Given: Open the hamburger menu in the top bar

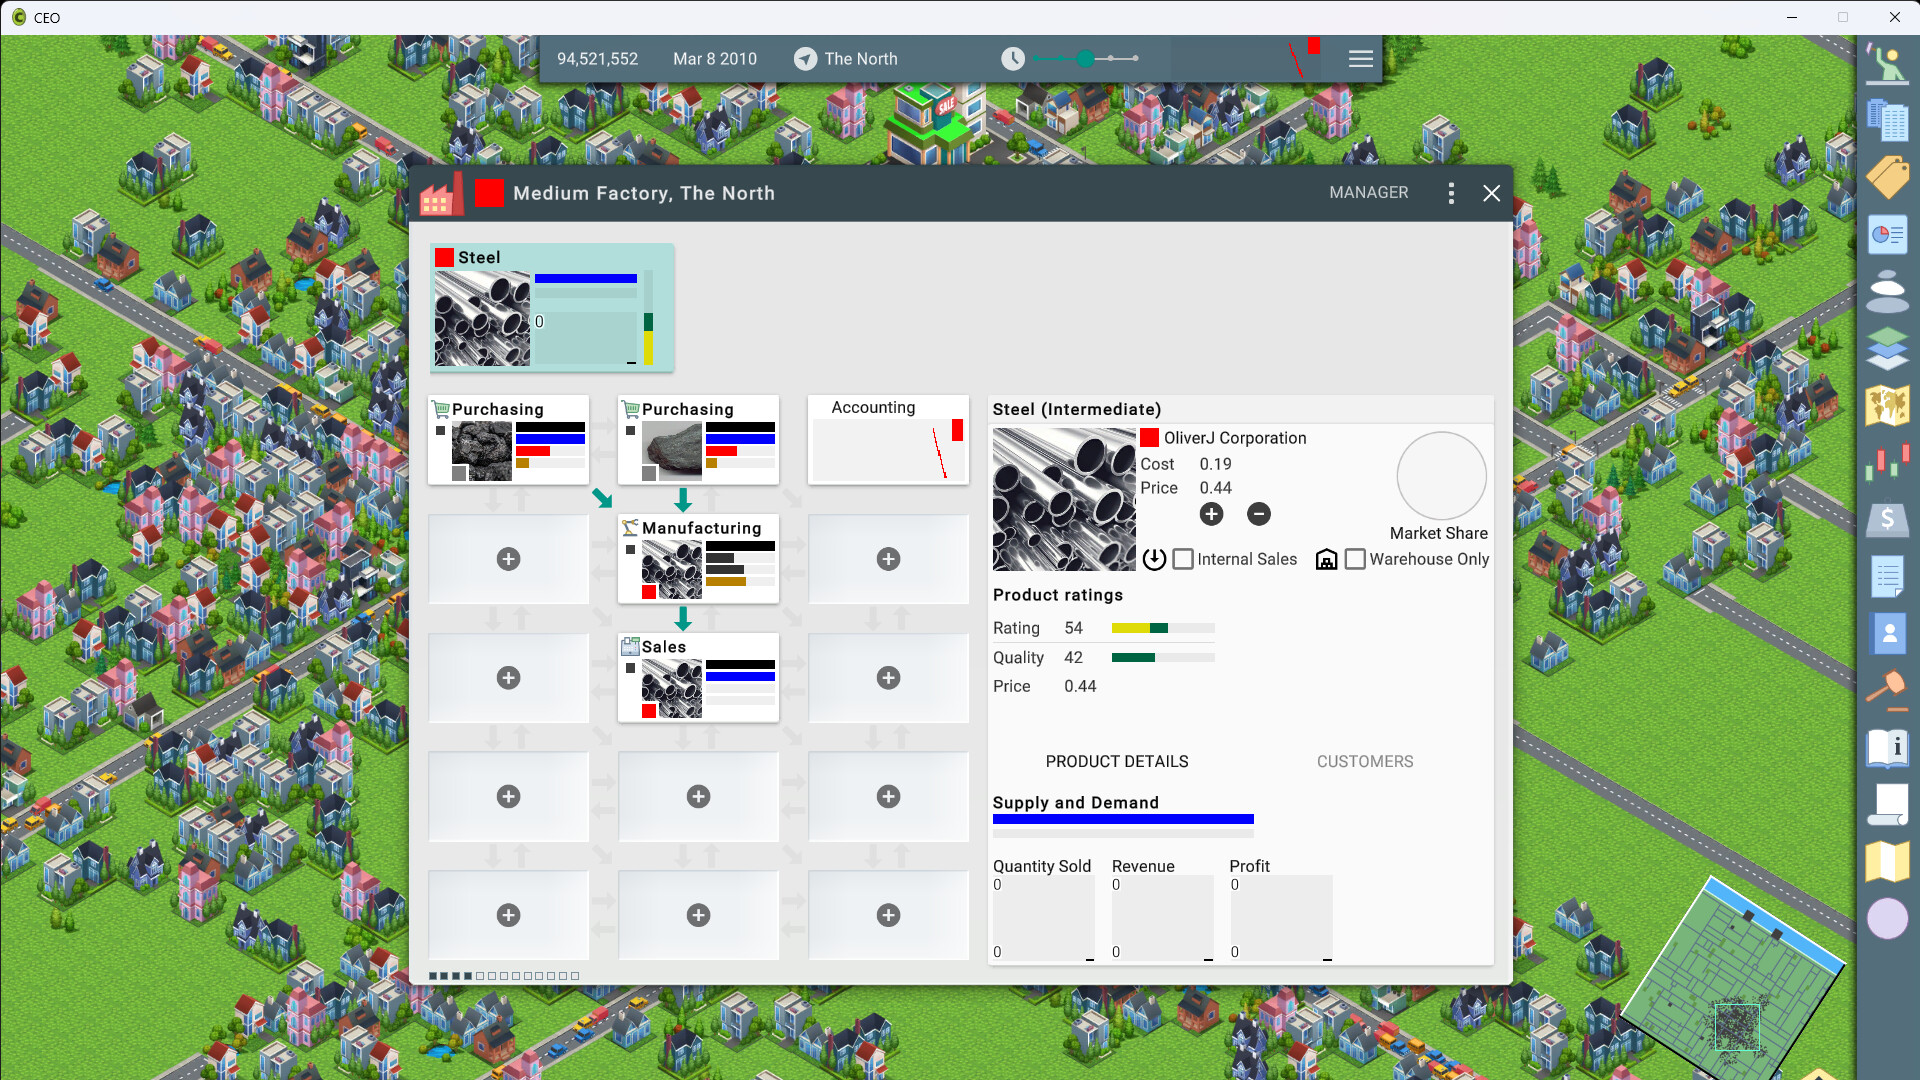Looking at the screenshot, I should pyautogui.click(x=1360, y=58).
